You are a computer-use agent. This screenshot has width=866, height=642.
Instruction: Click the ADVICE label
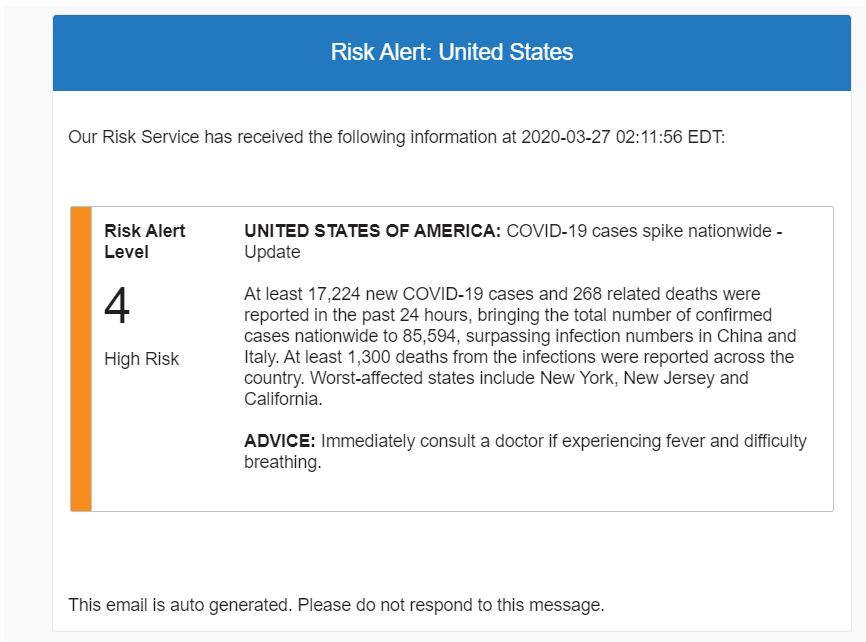280,441
